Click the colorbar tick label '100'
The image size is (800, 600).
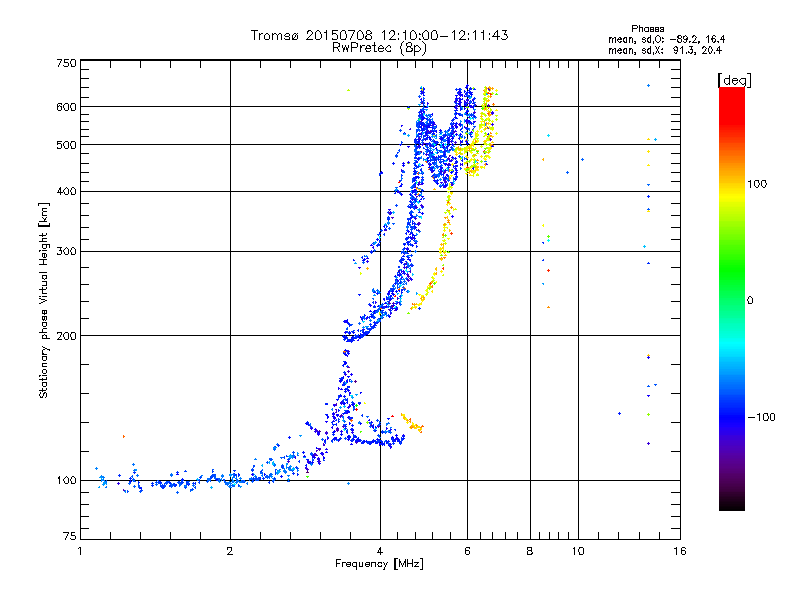point(757,184)
